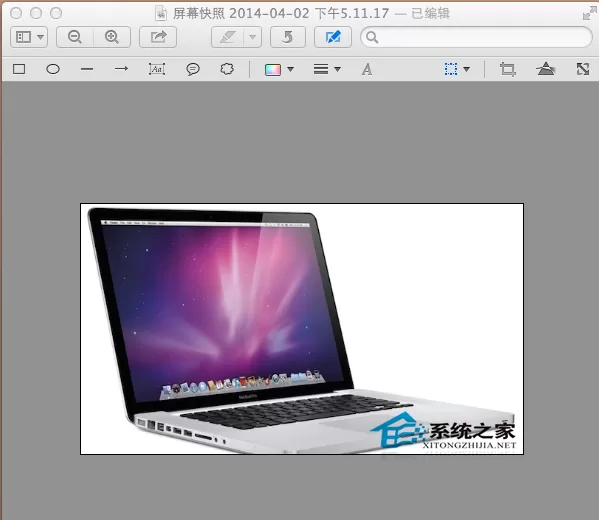Zoom out of the image

tap(75, 37)
